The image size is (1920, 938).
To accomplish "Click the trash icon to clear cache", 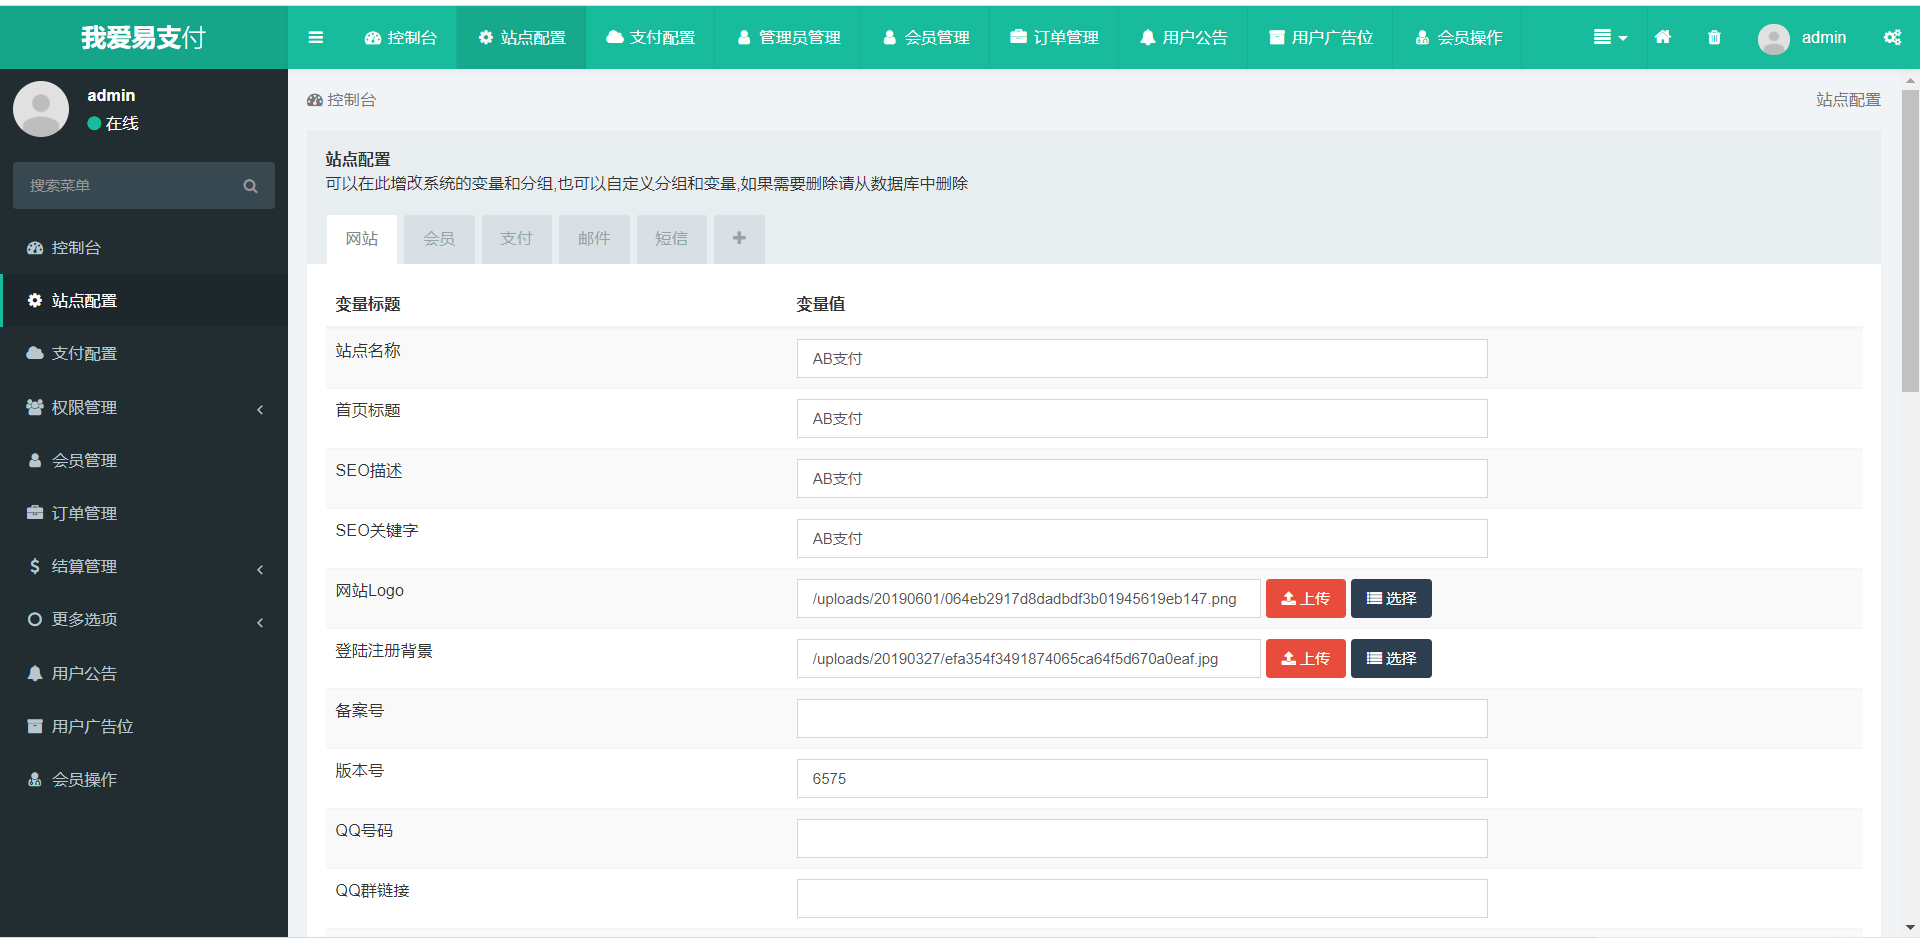I will pyautogui.click(x=1714, y=38).
